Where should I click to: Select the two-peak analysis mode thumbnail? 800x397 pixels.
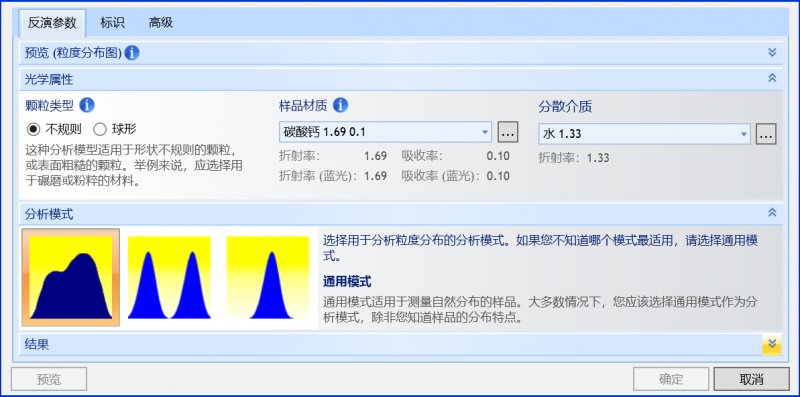click(169, 278)
